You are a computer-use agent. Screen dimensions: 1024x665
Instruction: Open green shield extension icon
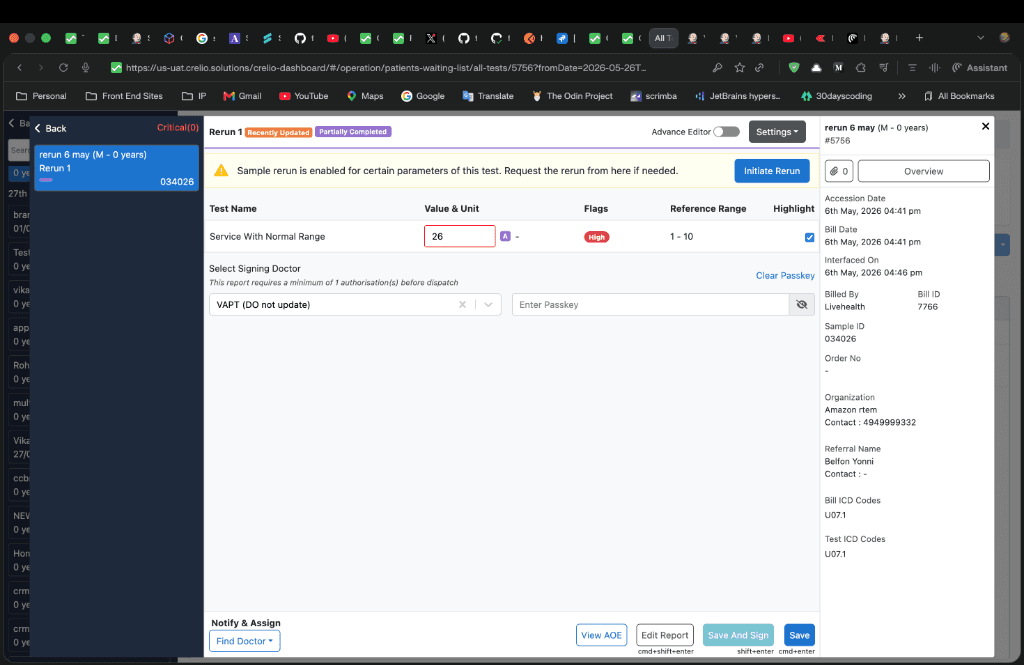[x=794, y=67]
